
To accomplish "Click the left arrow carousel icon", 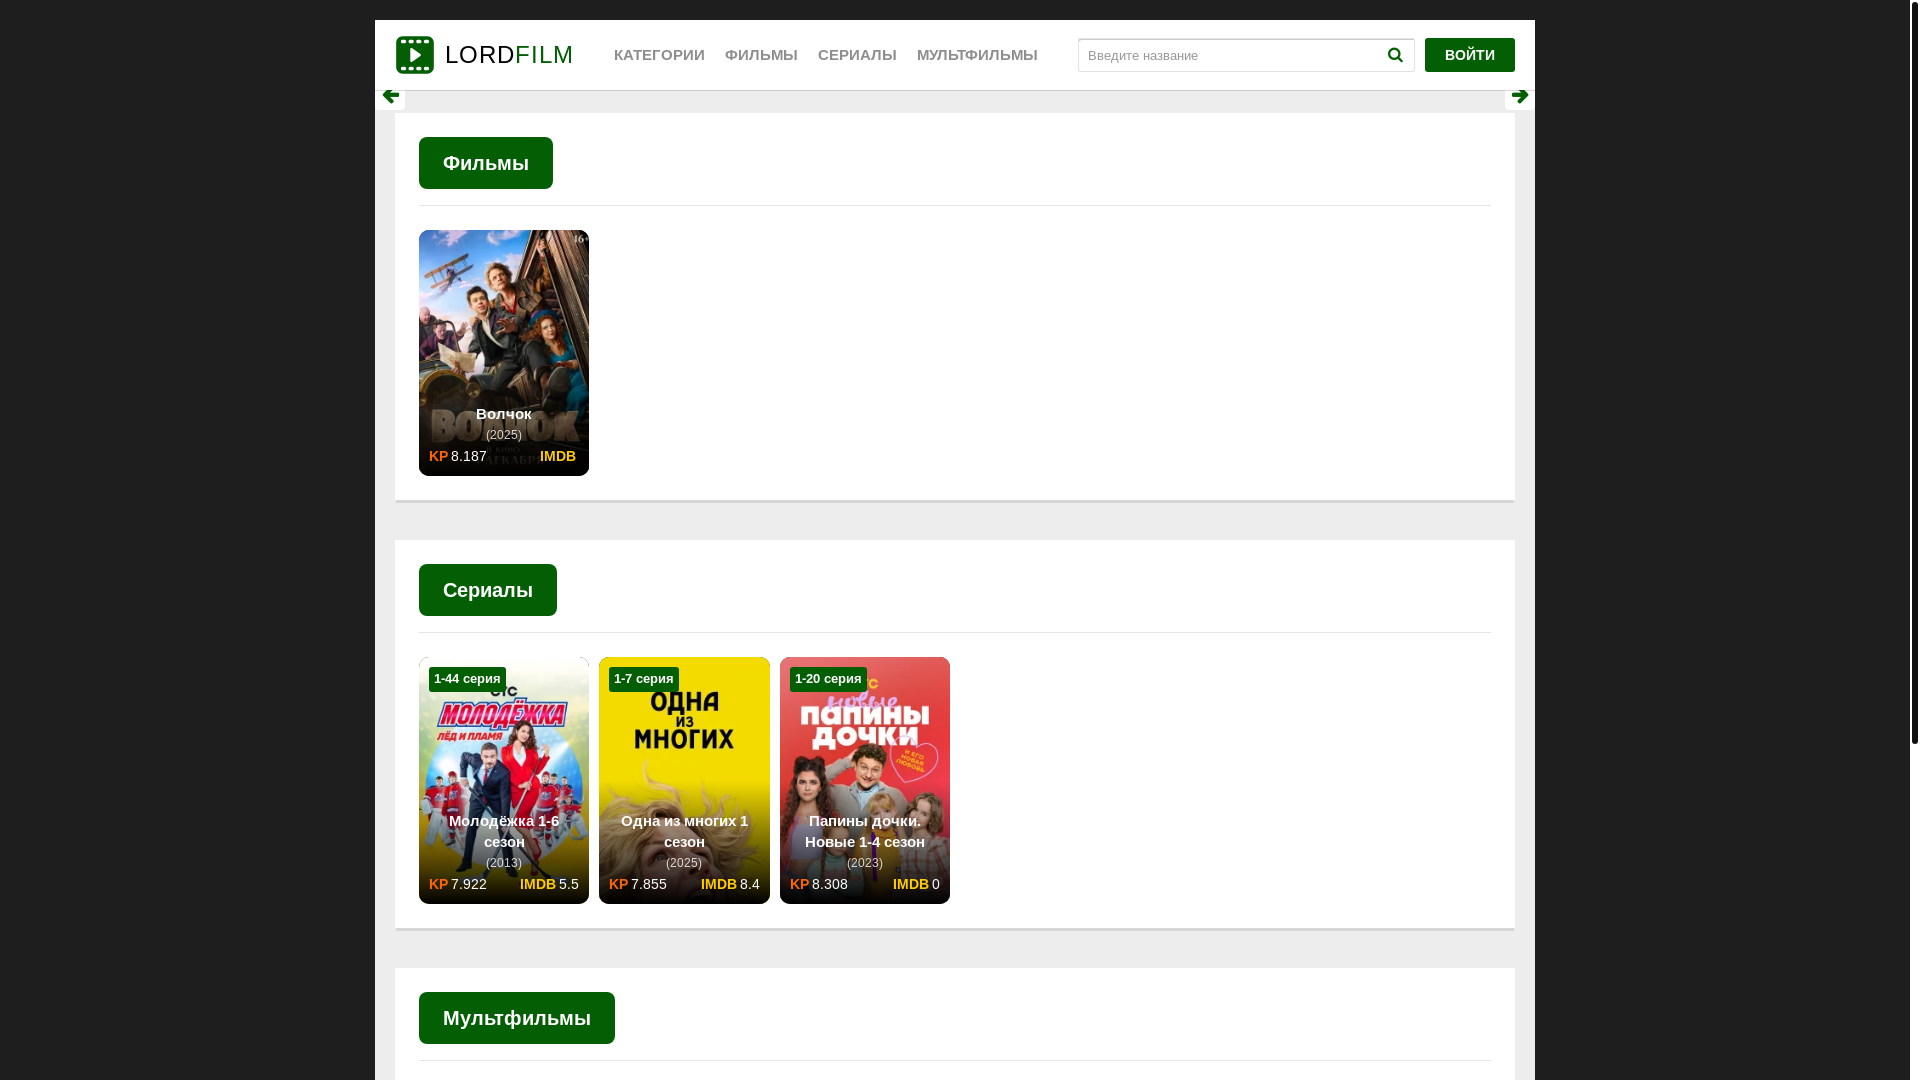I will tap(391, 96).
